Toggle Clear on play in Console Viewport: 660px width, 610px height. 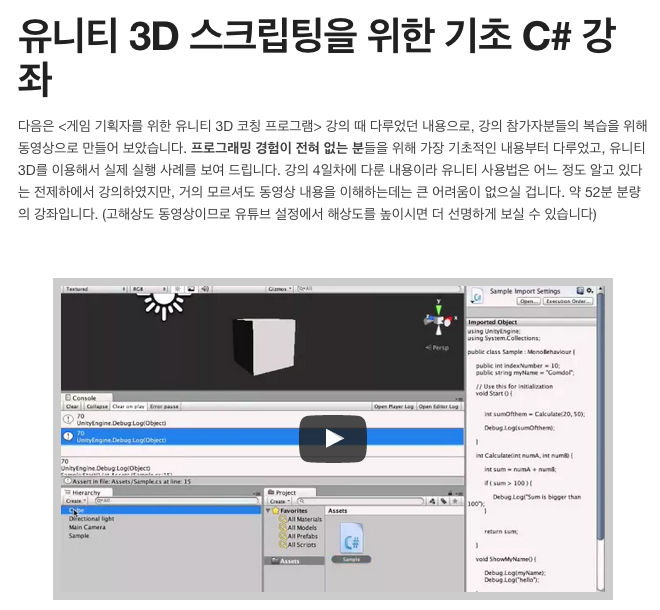[x=128, y=406]
